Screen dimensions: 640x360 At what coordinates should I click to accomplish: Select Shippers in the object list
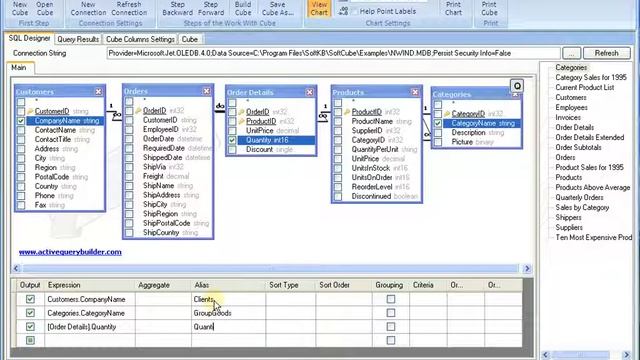[568, 218]
